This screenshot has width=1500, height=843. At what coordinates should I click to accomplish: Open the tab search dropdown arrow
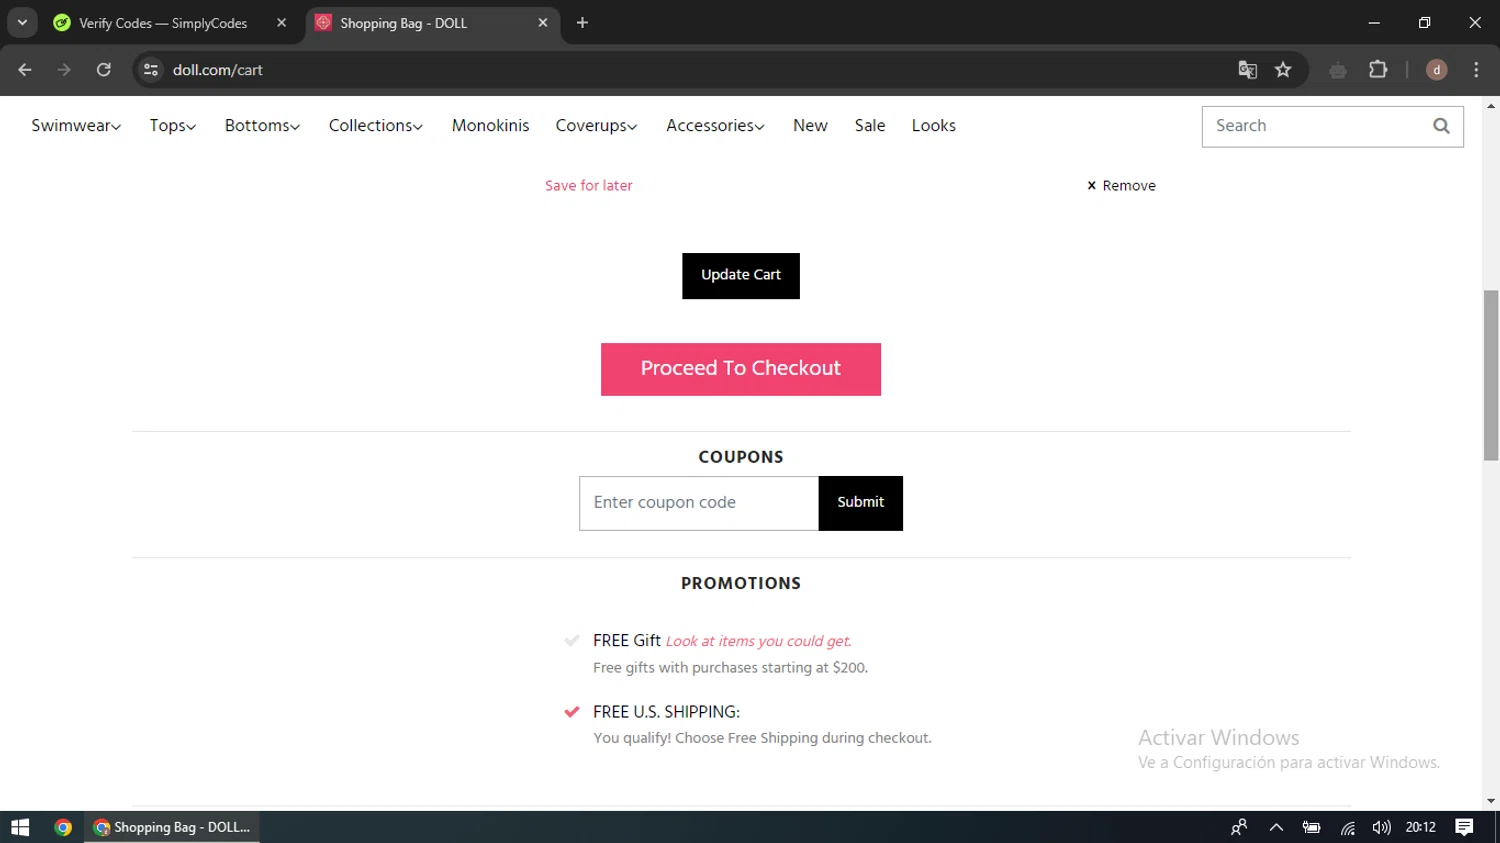[22, 22]
